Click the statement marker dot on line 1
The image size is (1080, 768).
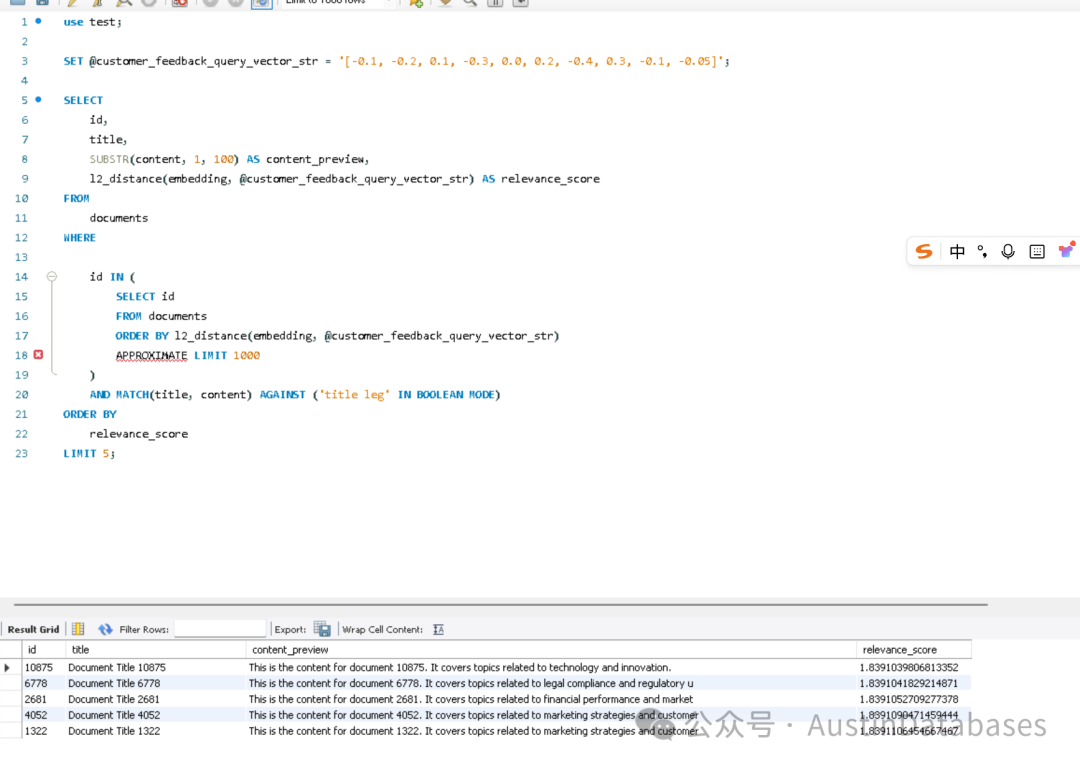coord(39,21)
